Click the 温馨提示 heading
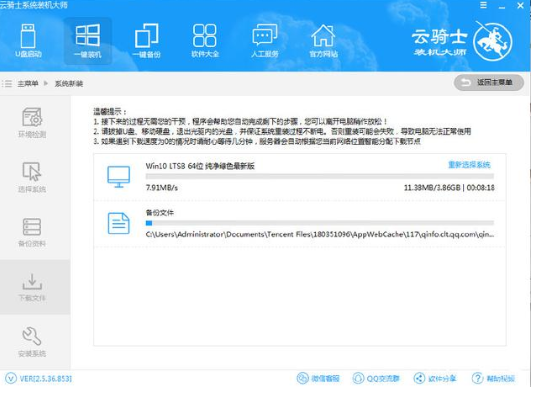Viewport: 533px width, 394px height. point(110,112)
